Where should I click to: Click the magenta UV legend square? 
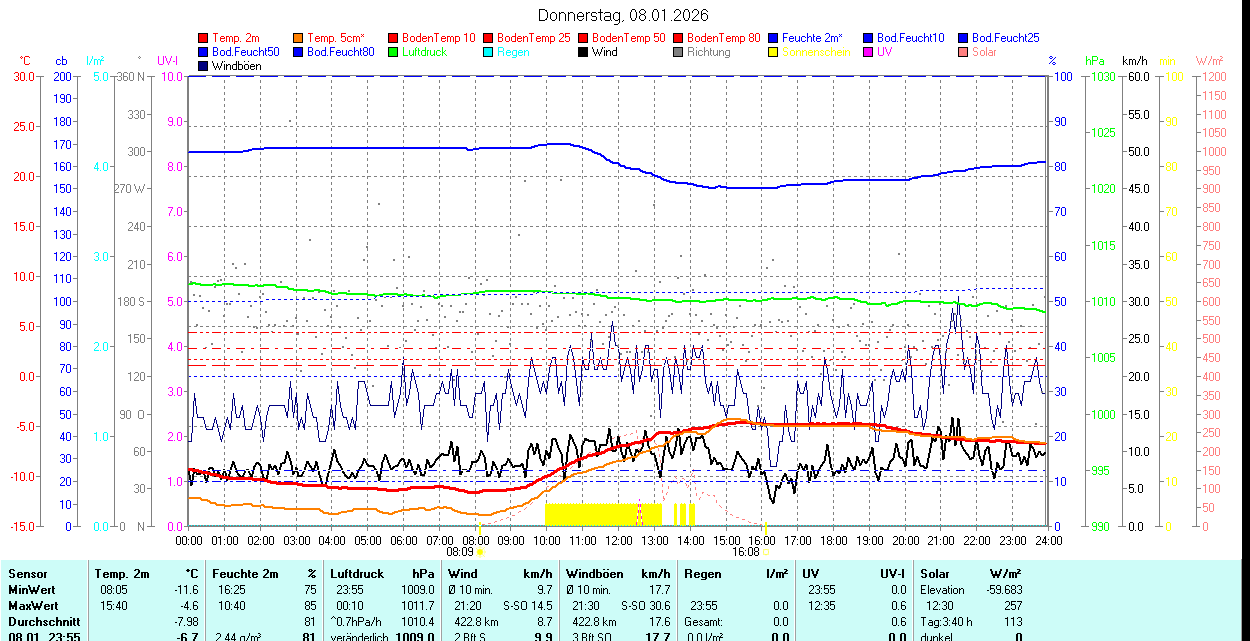coord(868,52)
